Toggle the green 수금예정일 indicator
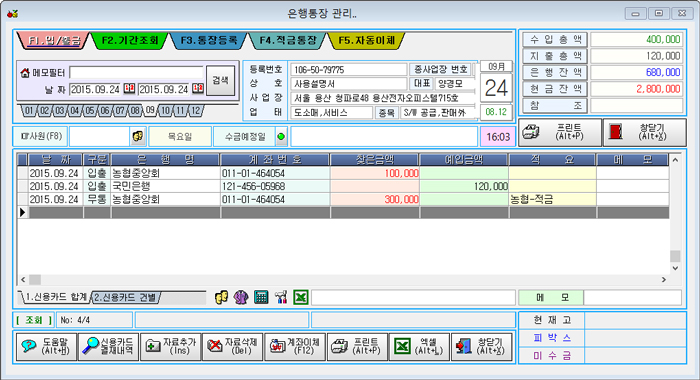700x380 pixels. pyautogui.click(x=281, y=137)
